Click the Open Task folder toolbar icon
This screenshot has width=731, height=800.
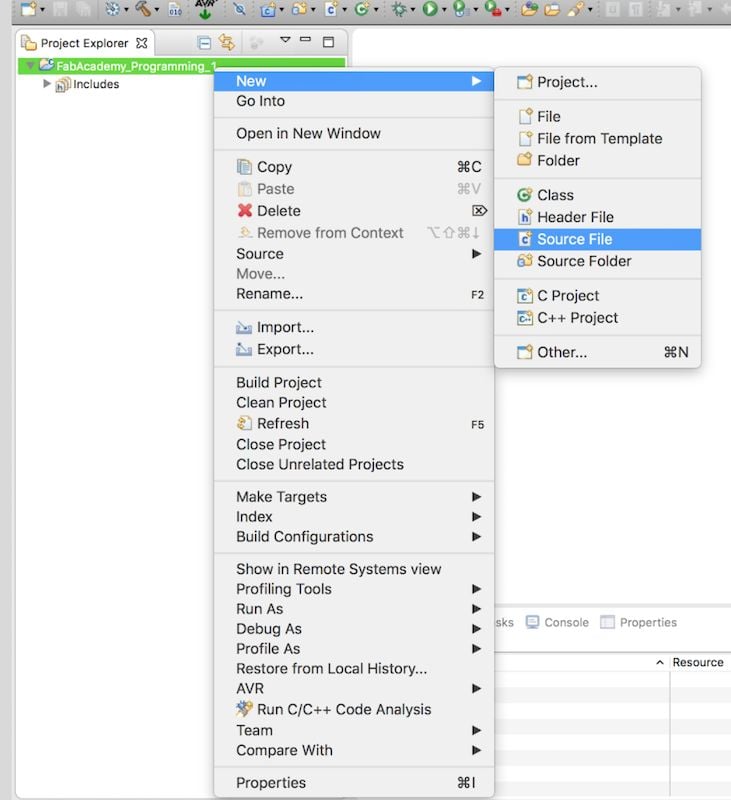click(x=552, y=10)
